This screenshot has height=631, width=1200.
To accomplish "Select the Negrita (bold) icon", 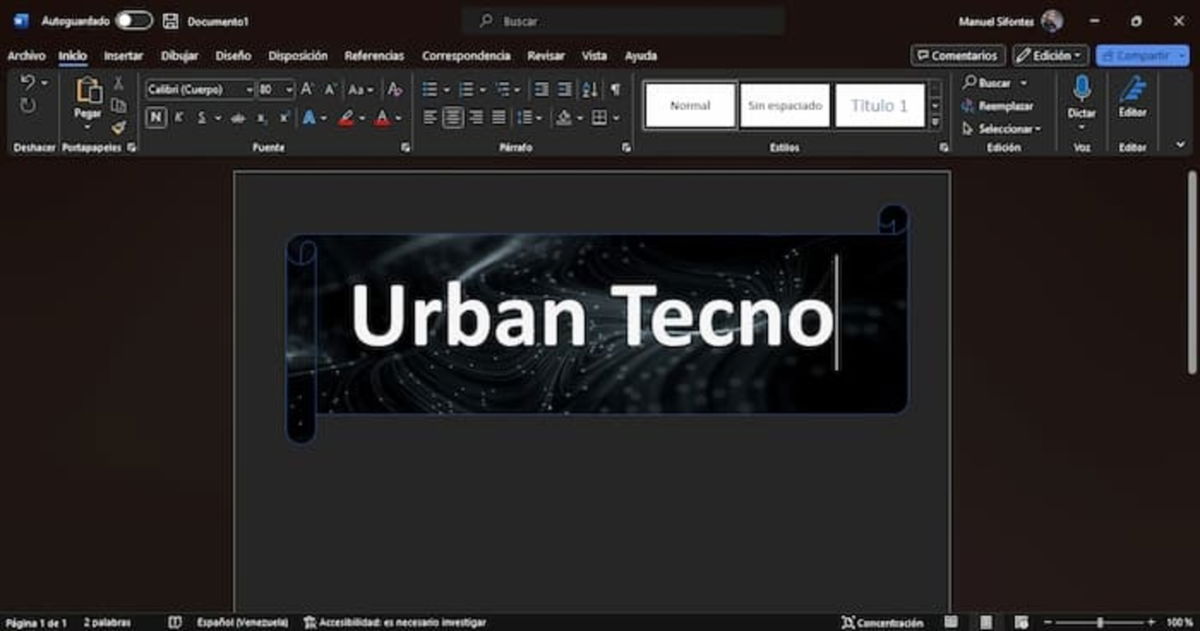I will [x=155, y=118].
